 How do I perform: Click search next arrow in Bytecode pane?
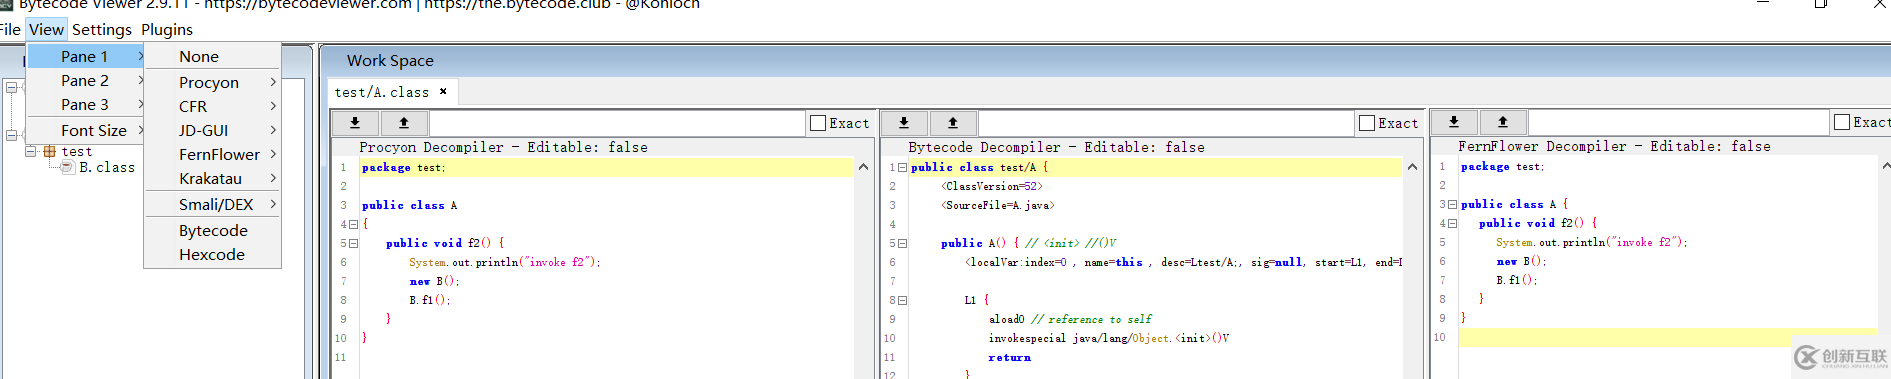coord(904,123)
